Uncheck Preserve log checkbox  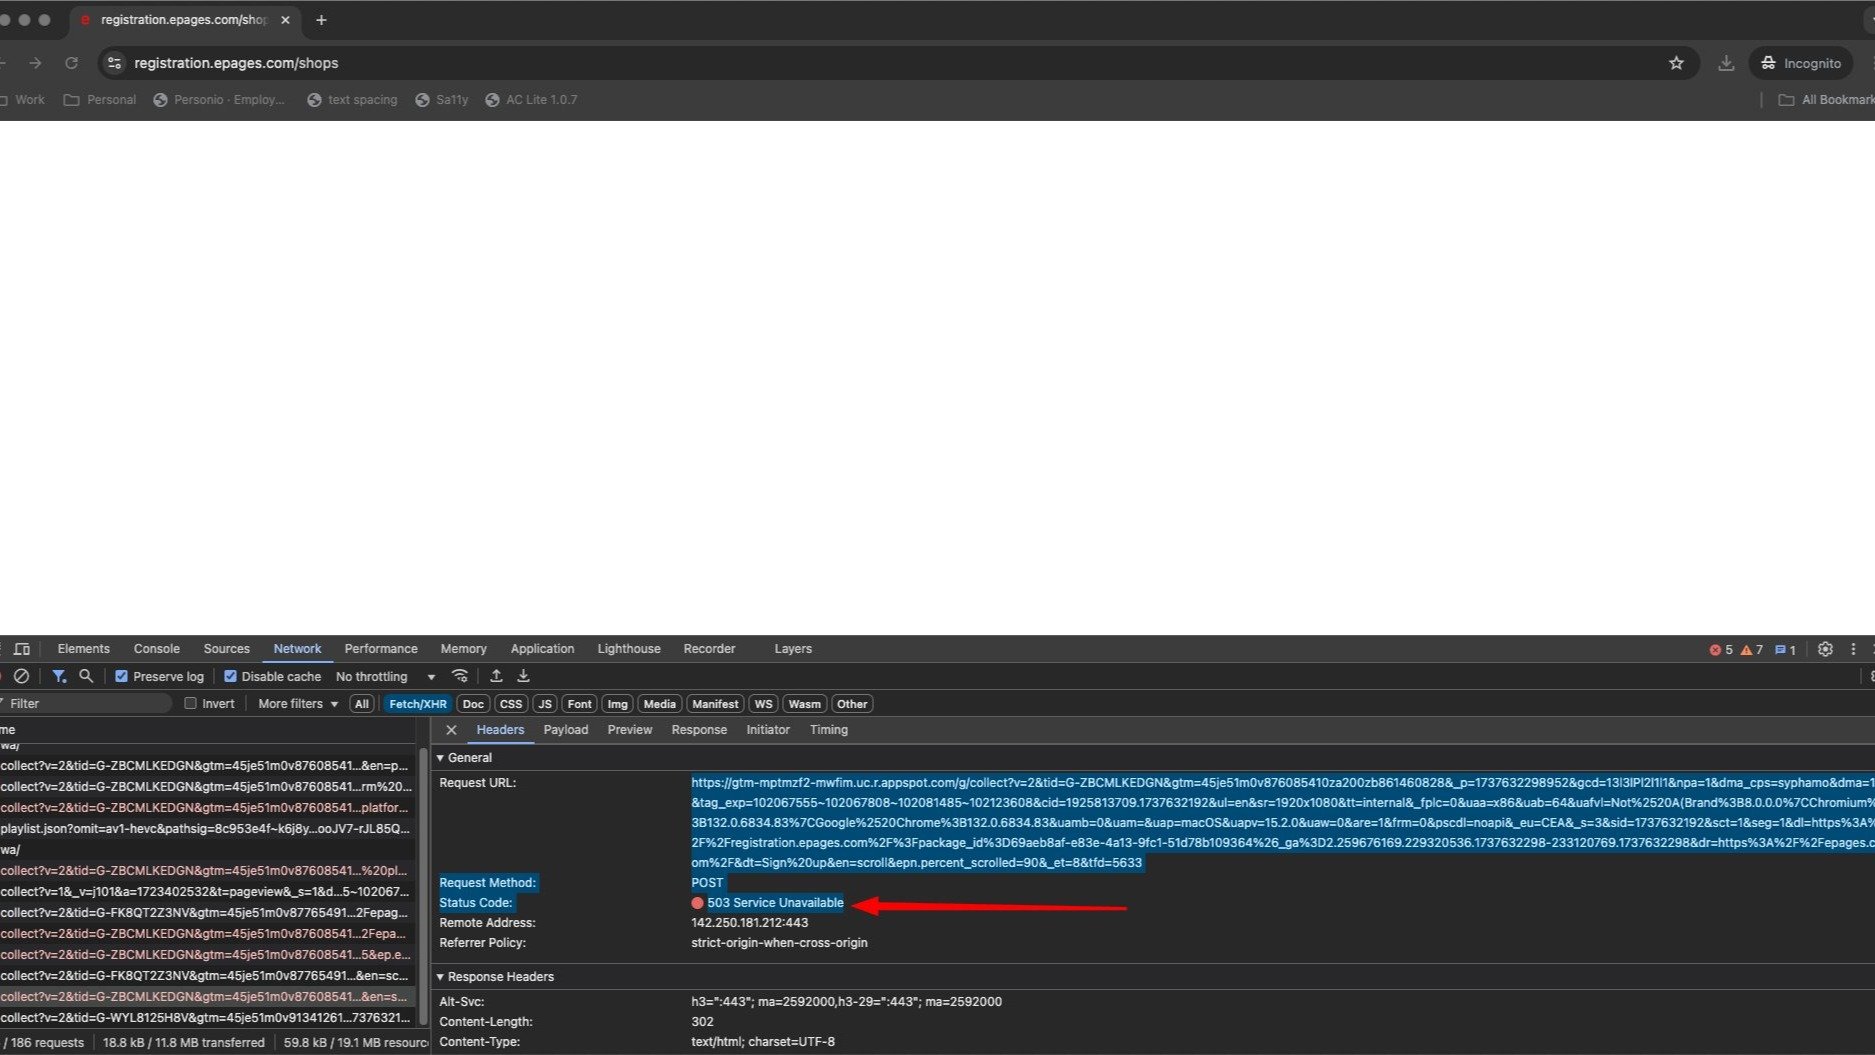pyautogui.click(x=122, y=677)
